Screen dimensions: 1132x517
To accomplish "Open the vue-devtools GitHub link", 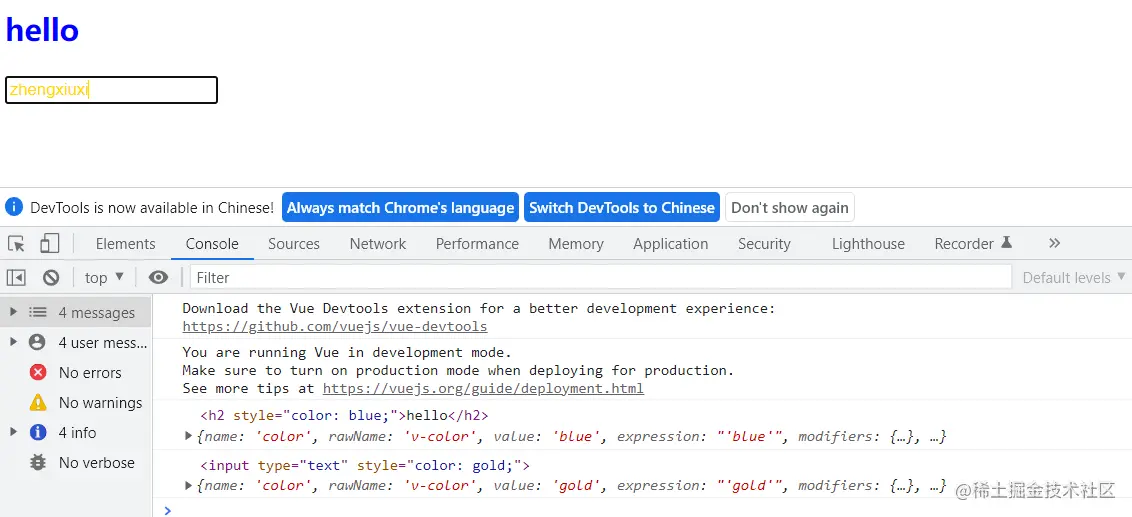I will pyautogui.click(x=335, y=327).
